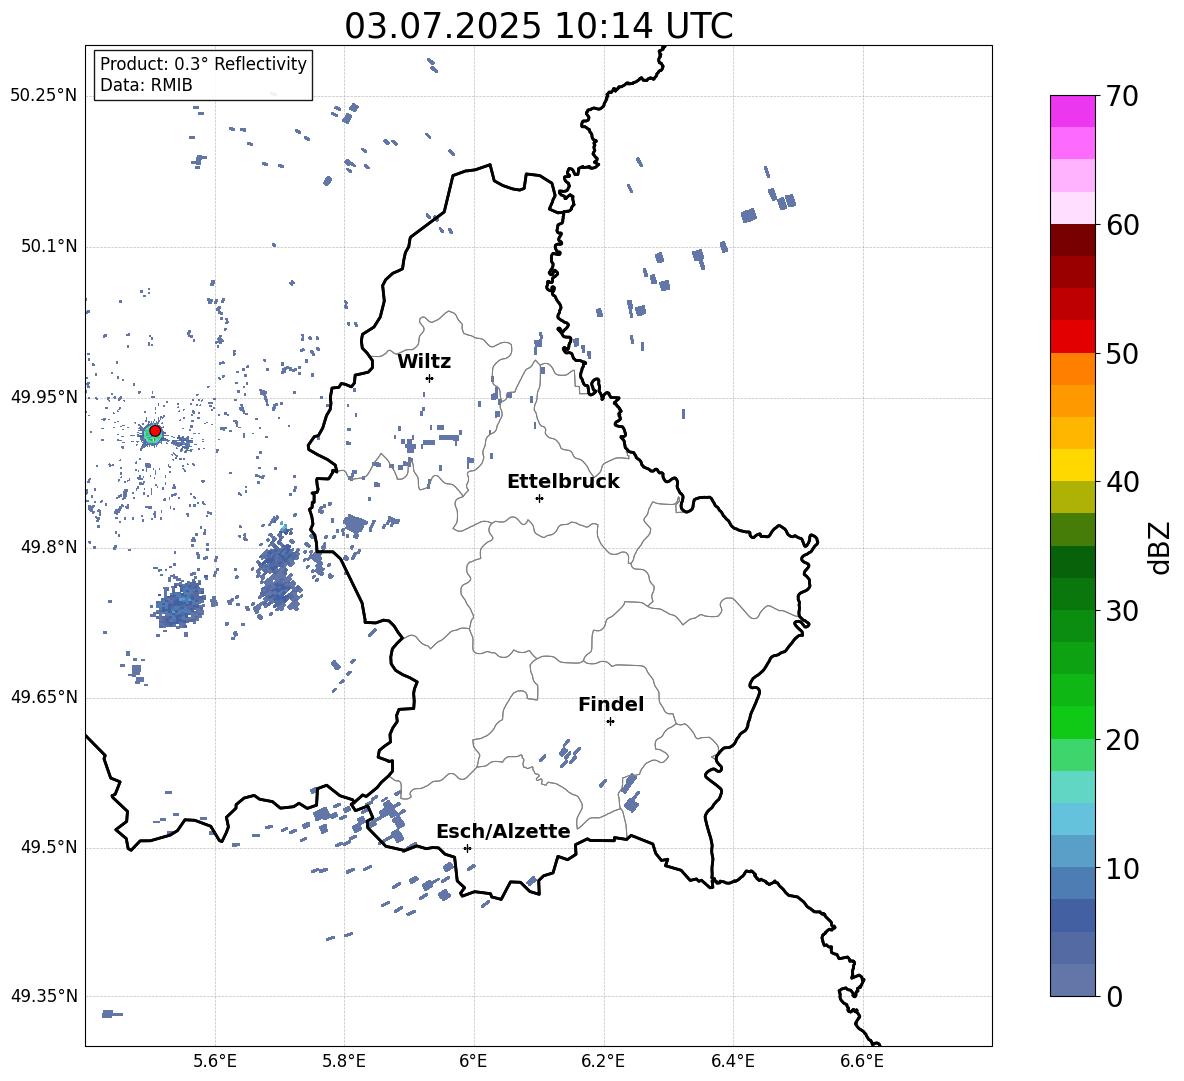The image size is (1184, 1081).
Task: Click the 50.1°N latitude label
Action: coord(49,247)
